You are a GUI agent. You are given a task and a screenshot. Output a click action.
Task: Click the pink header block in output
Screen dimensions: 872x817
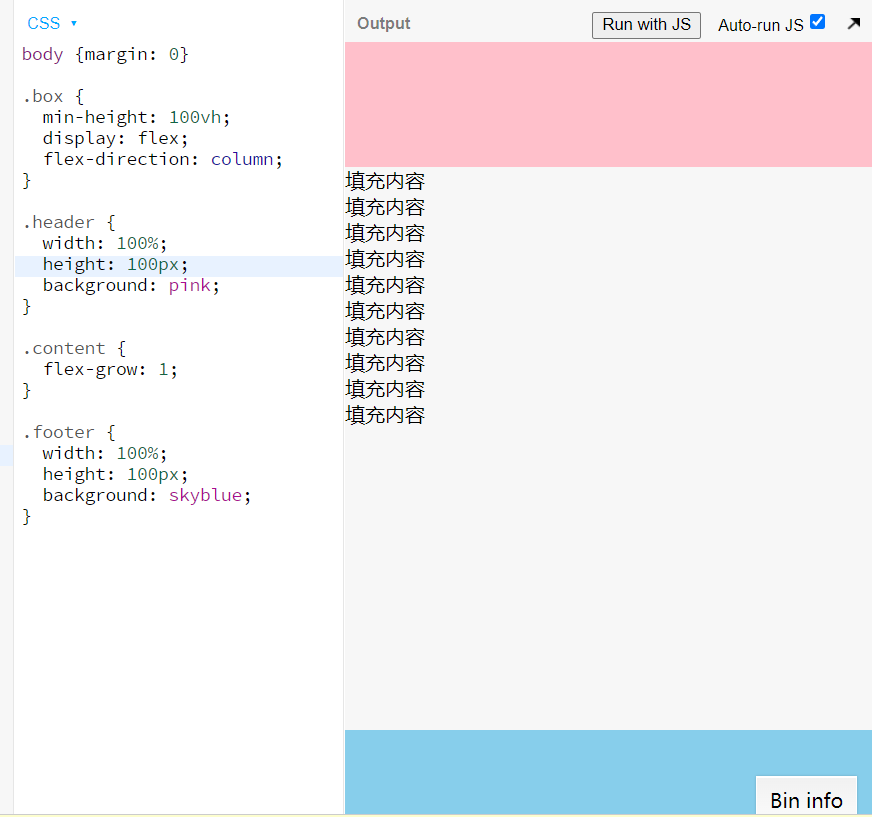pos(608,105)
